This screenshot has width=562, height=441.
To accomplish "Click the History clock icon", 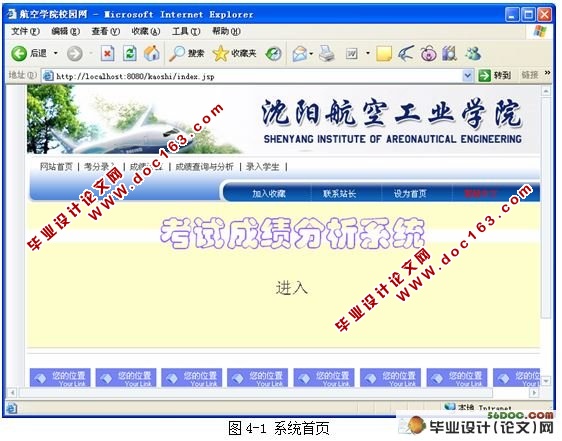I will tap(273, 54).
